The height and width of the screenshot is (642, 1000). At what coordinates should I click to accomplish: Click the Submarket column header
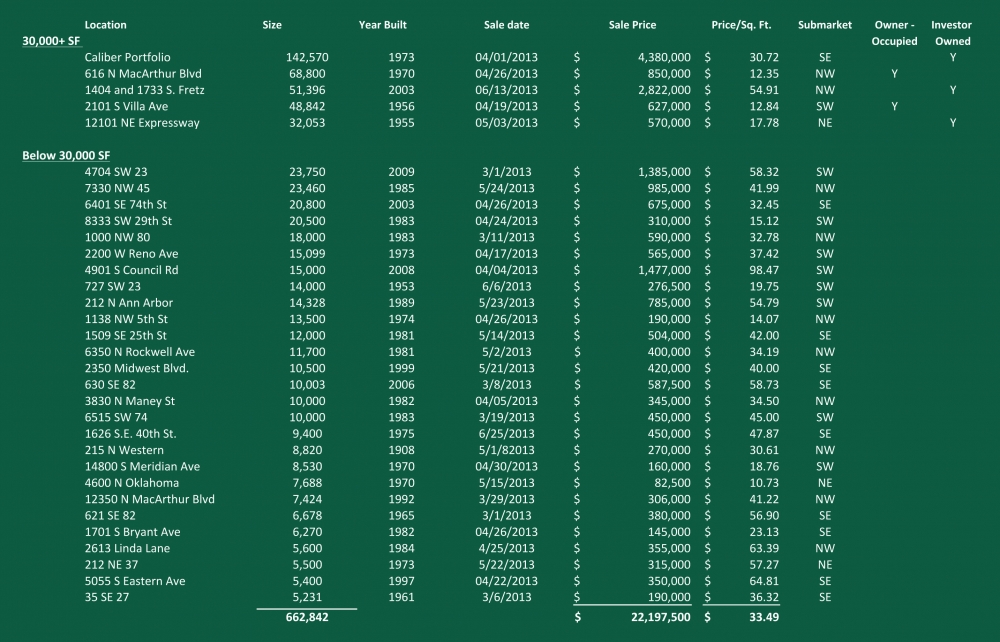point(825,25)
